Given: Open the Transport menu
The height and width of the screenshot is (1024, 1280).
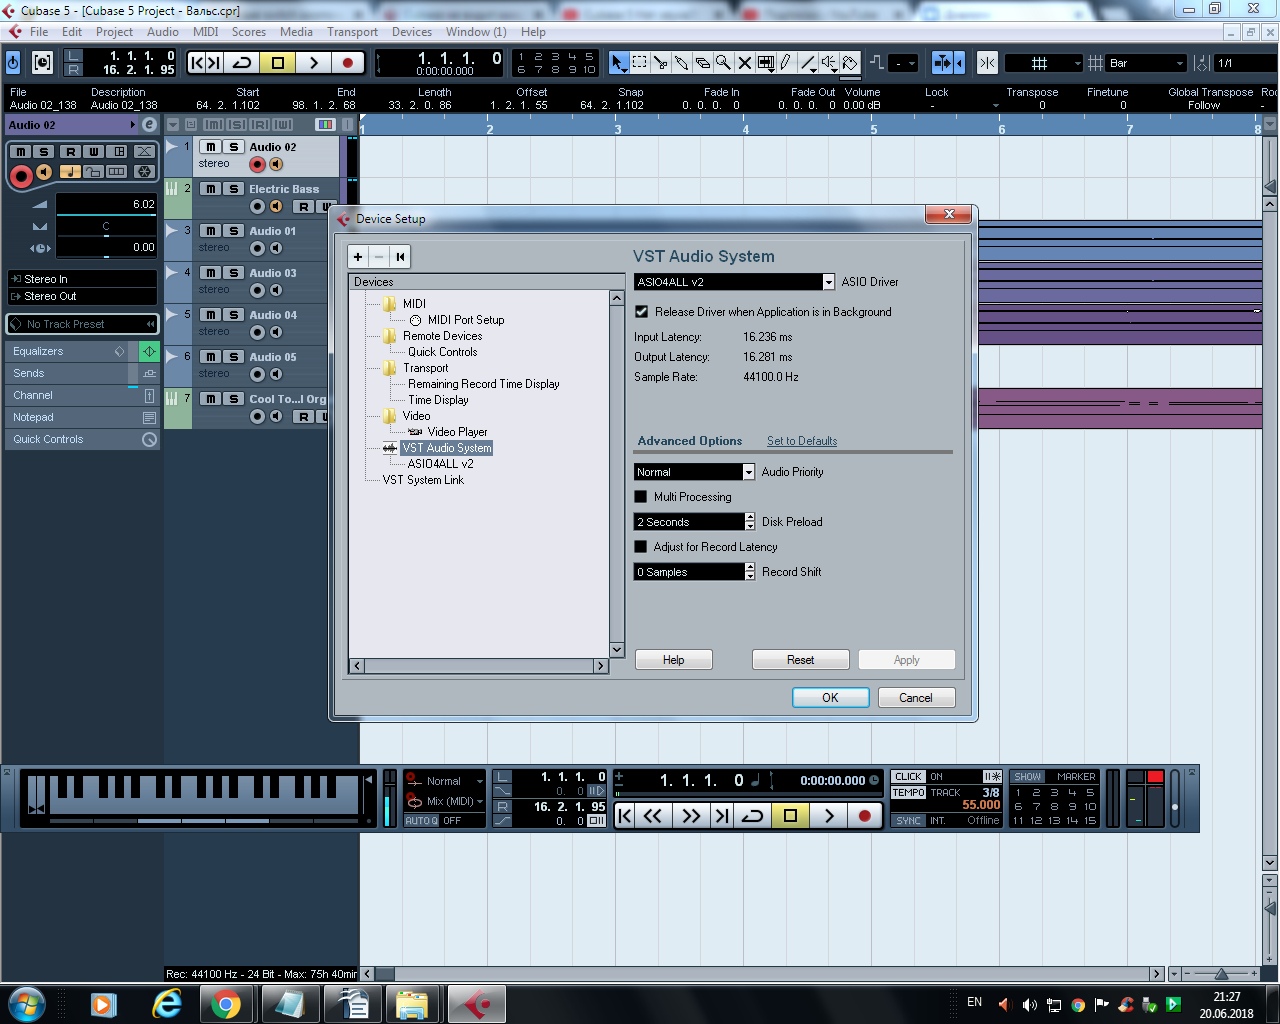Looking at the screenshot, I should (352, 32).
